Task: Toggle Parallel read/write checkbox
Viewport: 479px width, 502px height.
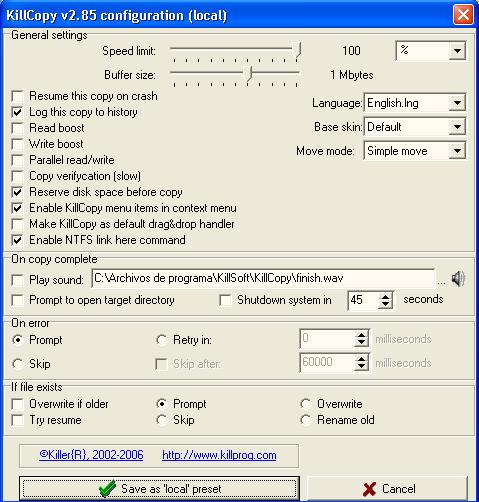Action: tap(17, 160)
